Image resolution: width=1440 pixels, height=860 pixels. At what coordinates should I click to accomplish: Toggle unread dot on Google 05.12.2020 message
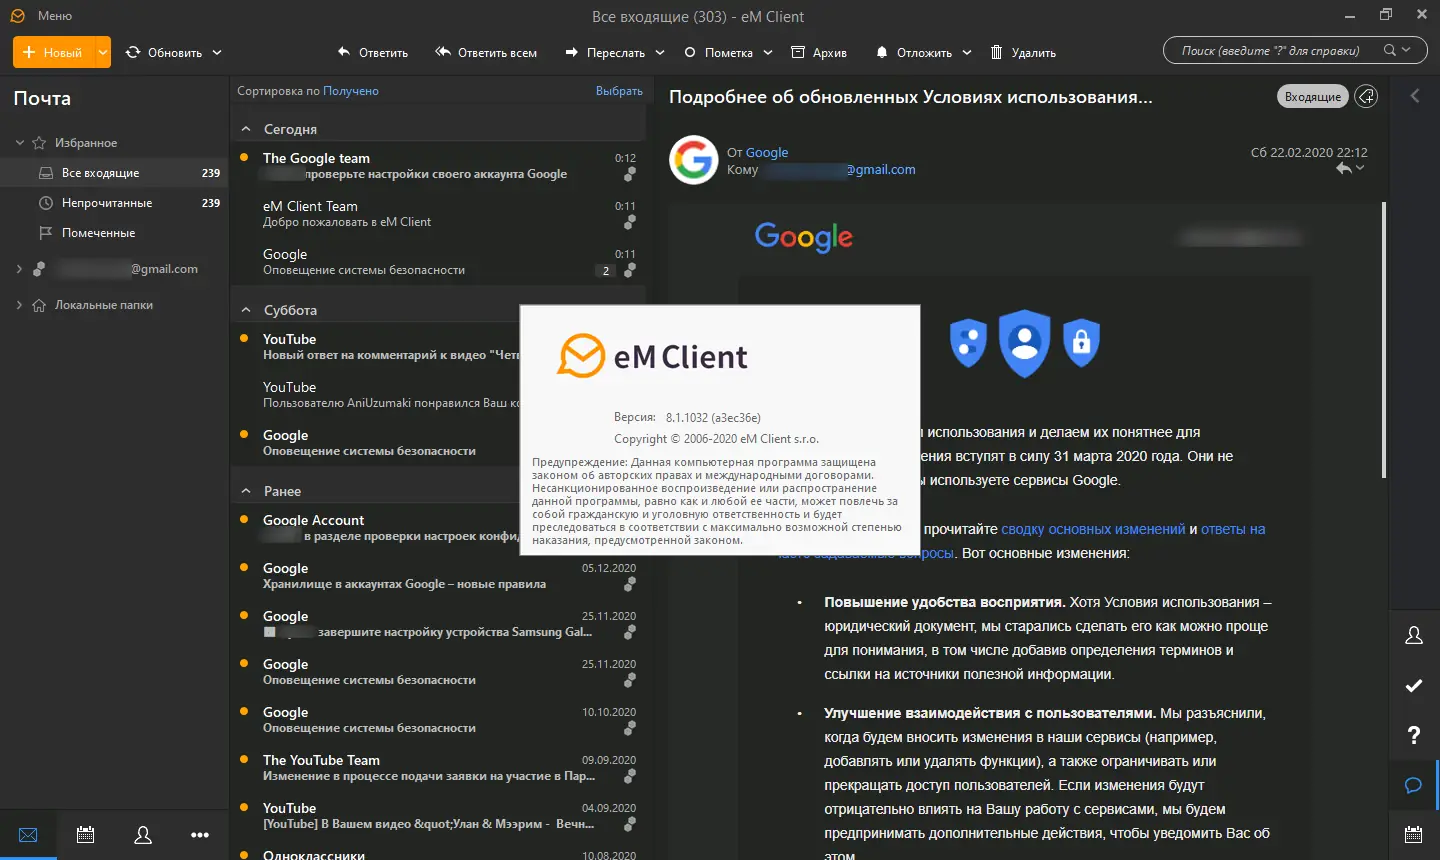click(244, 567)
